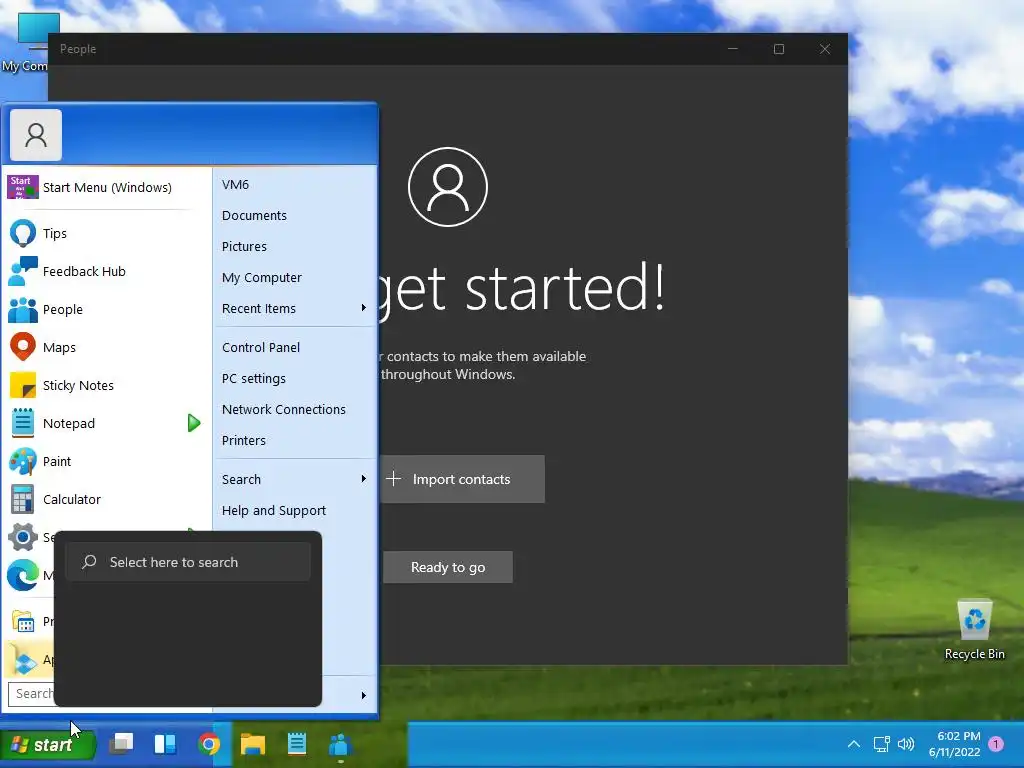Click the Apps folder icon in Start menu

[24, 660]
